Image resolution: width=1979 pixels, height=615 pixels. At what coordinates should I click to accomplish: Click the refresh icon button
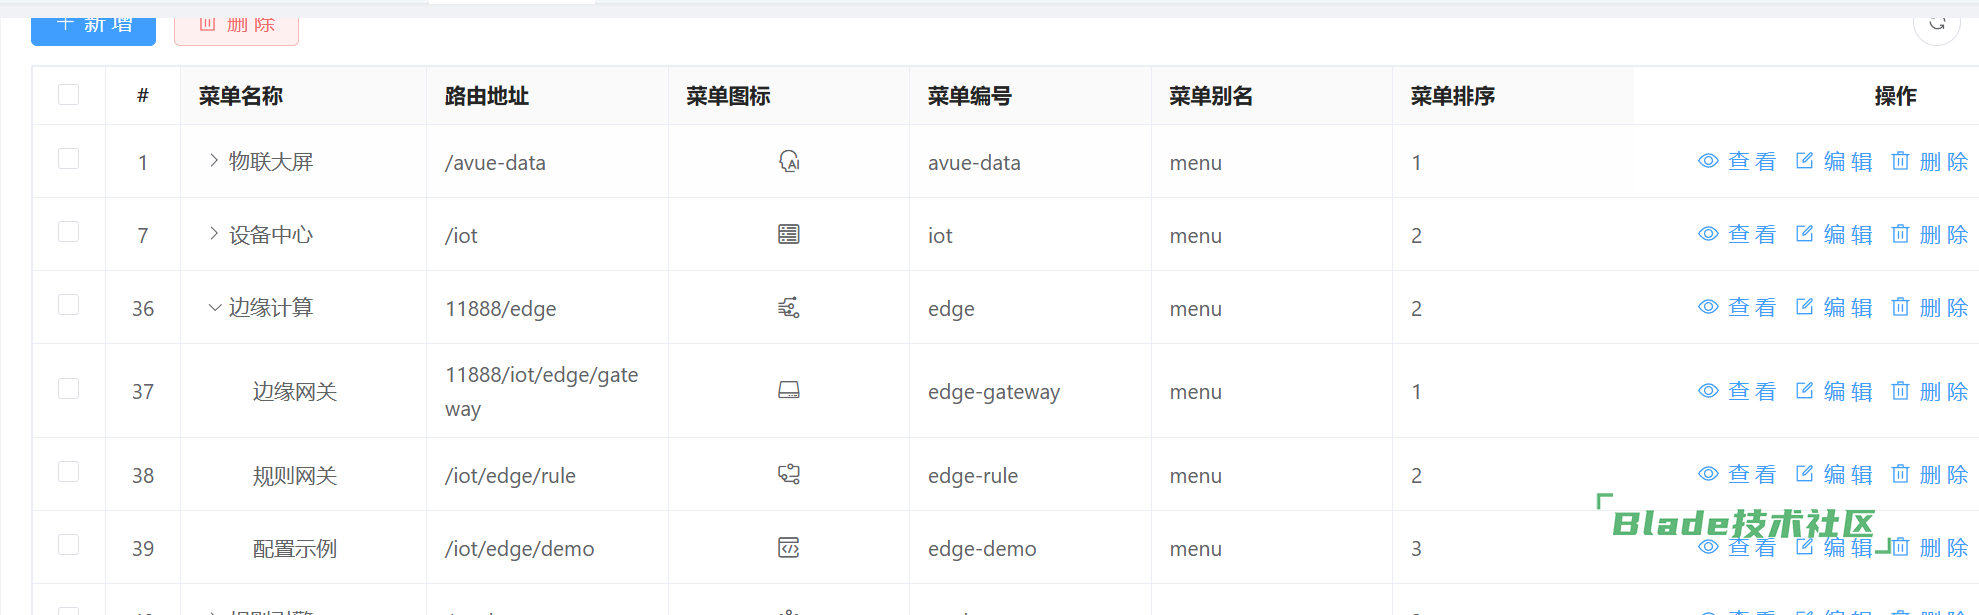1937,22
